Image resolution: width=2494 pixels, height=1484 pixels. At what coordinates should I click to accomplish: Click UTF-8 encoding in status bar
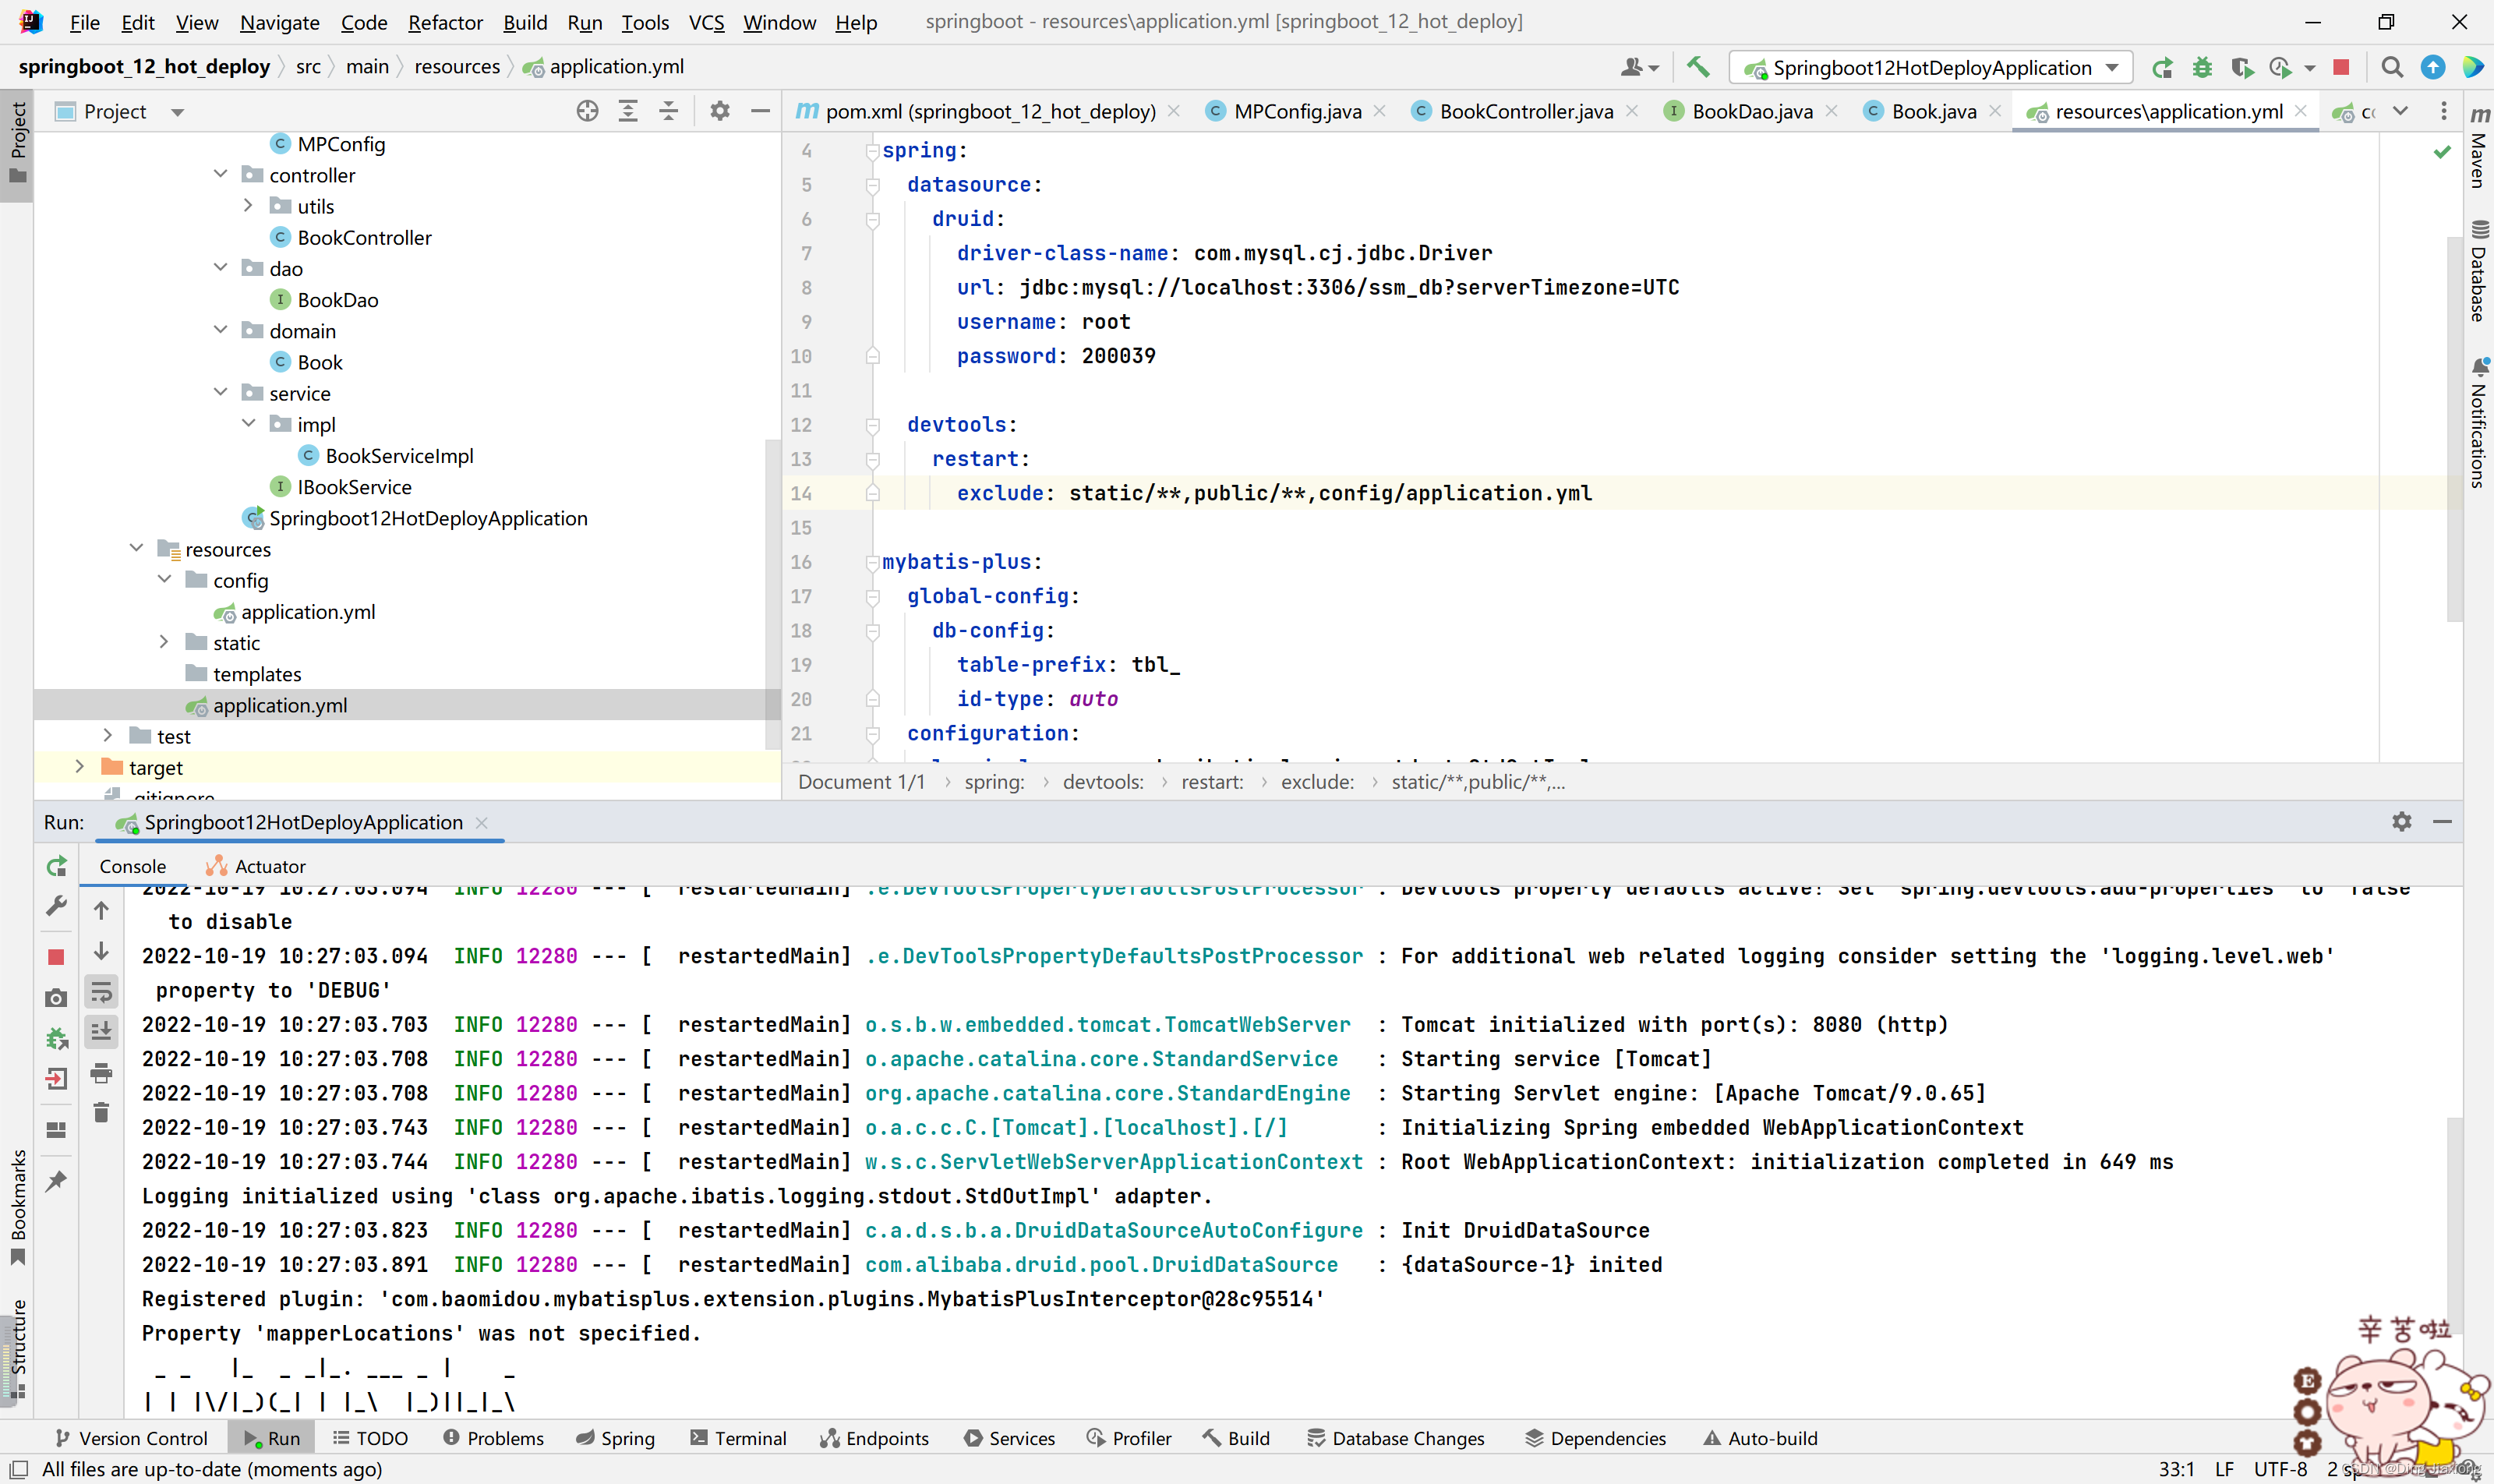pyautogui.click(x=2280, y=1469)
